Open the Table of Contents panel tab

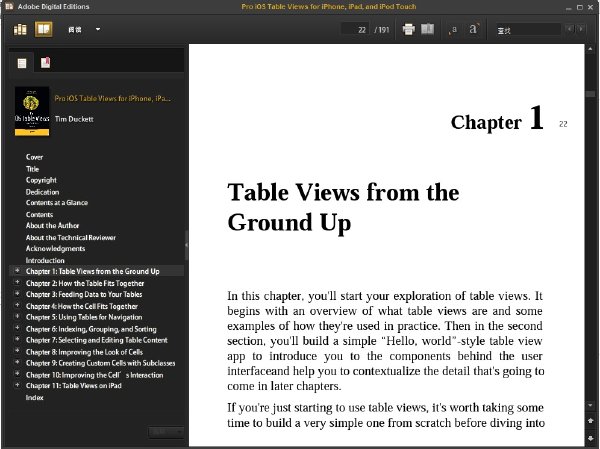click(22, 63)
